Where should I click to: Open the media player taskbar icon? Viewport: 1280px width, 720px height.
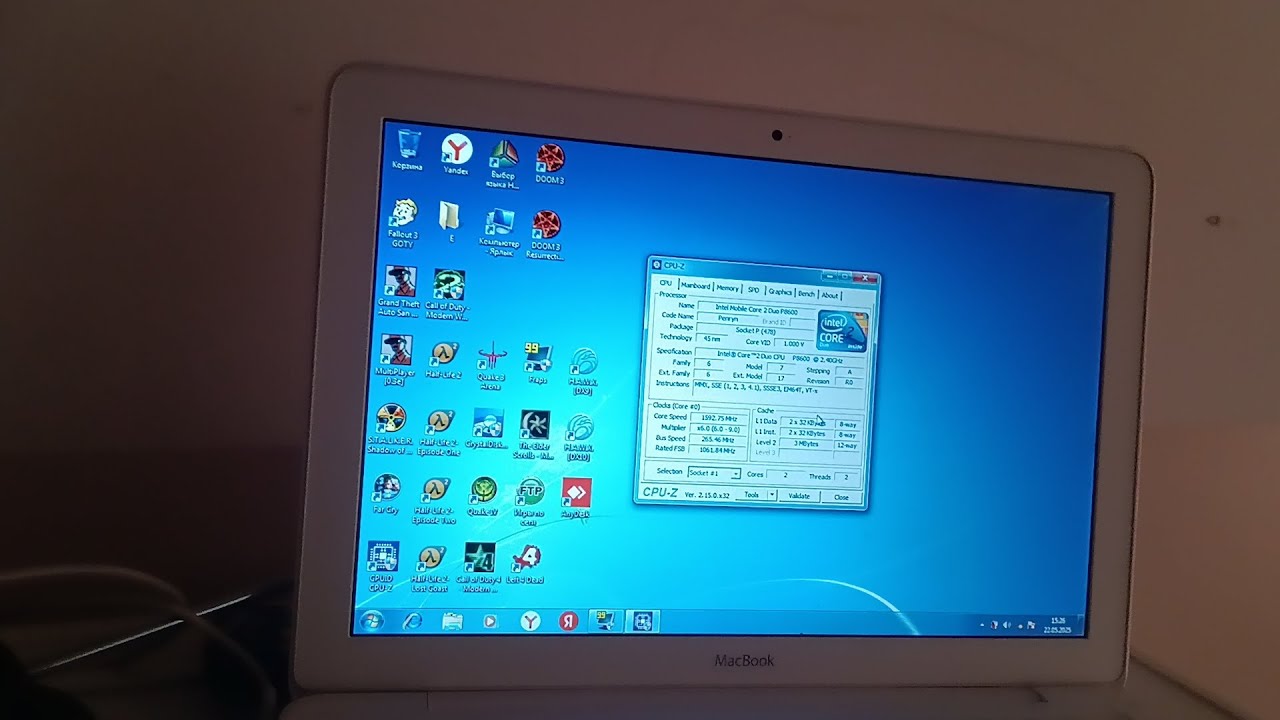tap(490, 621)
